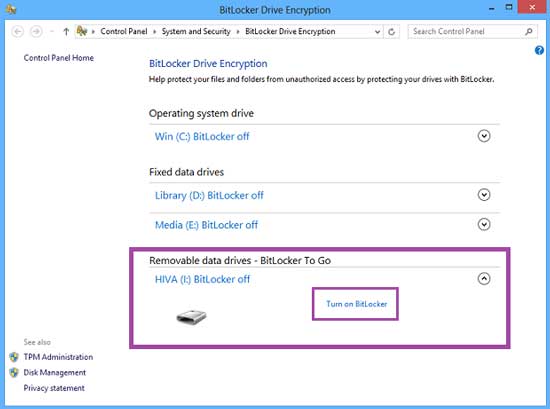Click the HIVA removable drive icon
This screenshot has height=409, width=550.
point(191,316)
